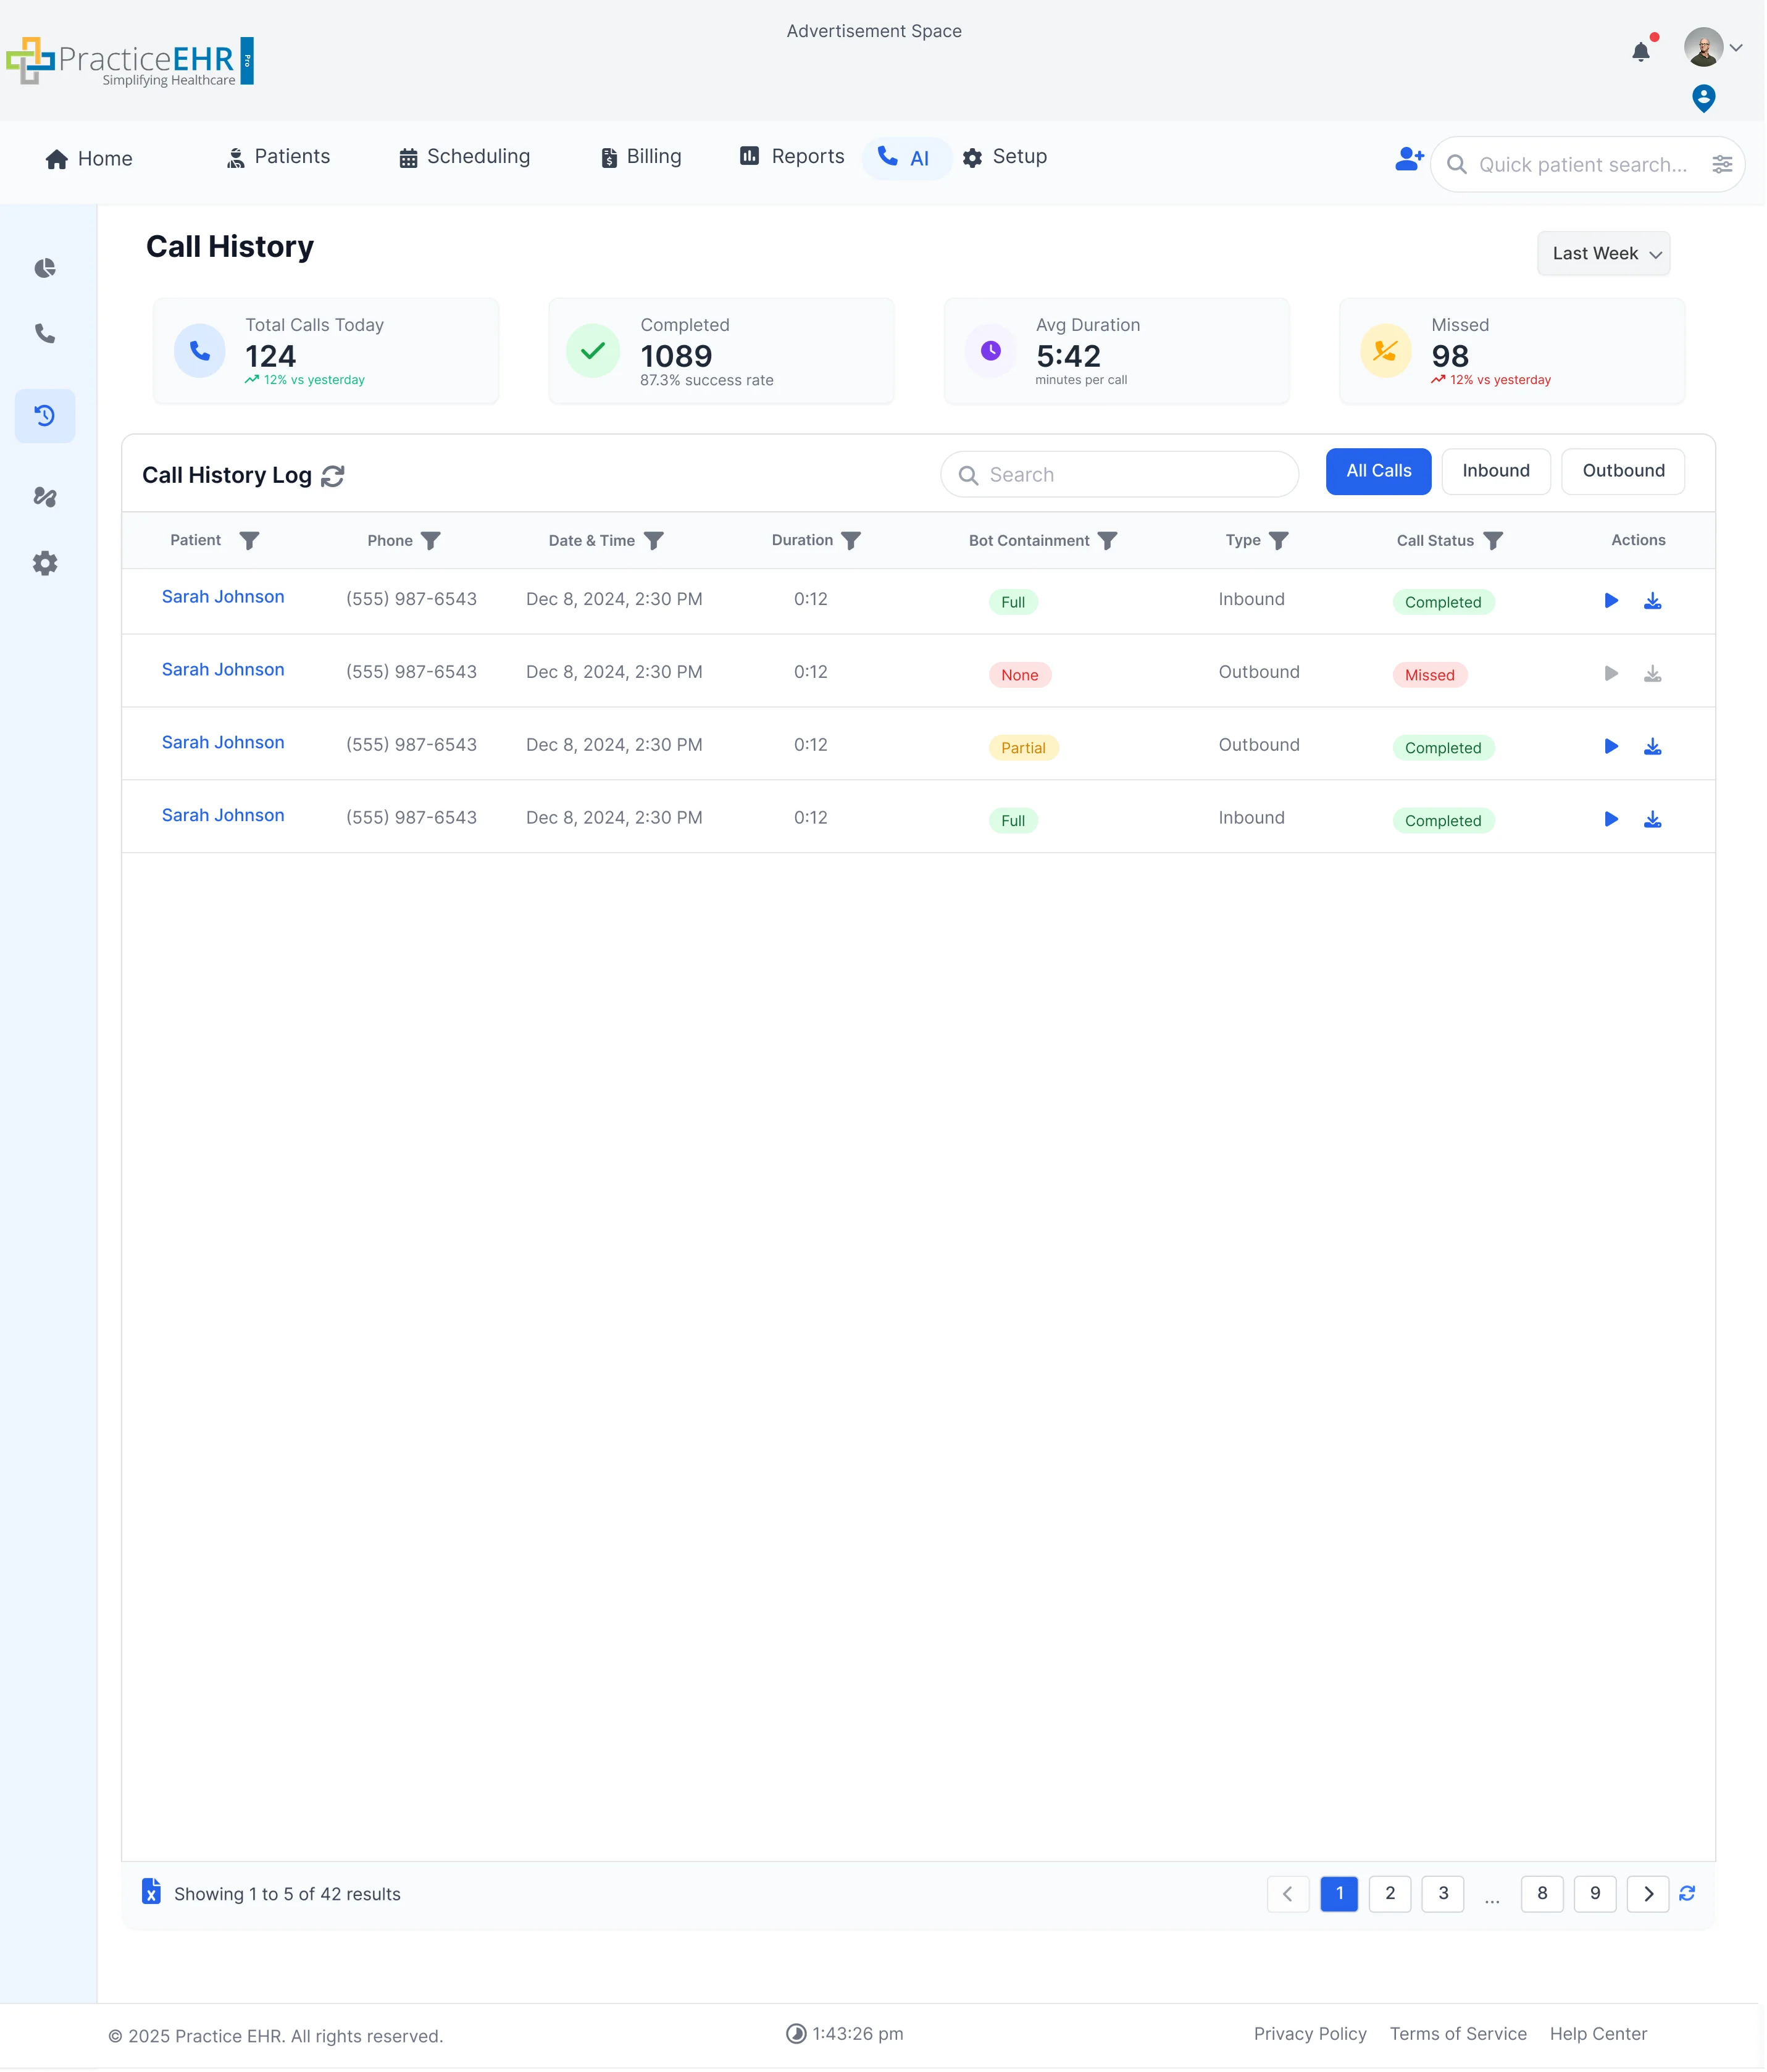The width and height of the screenshot is (1767, 2072).
Task: Enable the All Calls filter
Action: click(x=1378, y=471)
